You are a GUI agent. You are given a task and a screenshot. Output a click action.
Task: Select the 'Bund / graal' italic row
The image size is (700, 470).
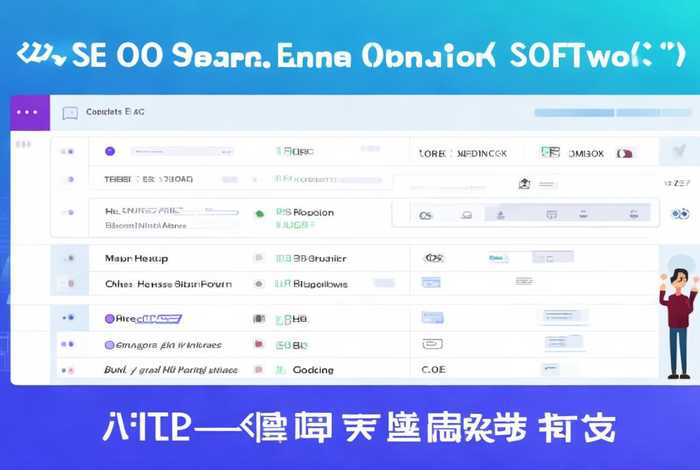coord(171,370)
